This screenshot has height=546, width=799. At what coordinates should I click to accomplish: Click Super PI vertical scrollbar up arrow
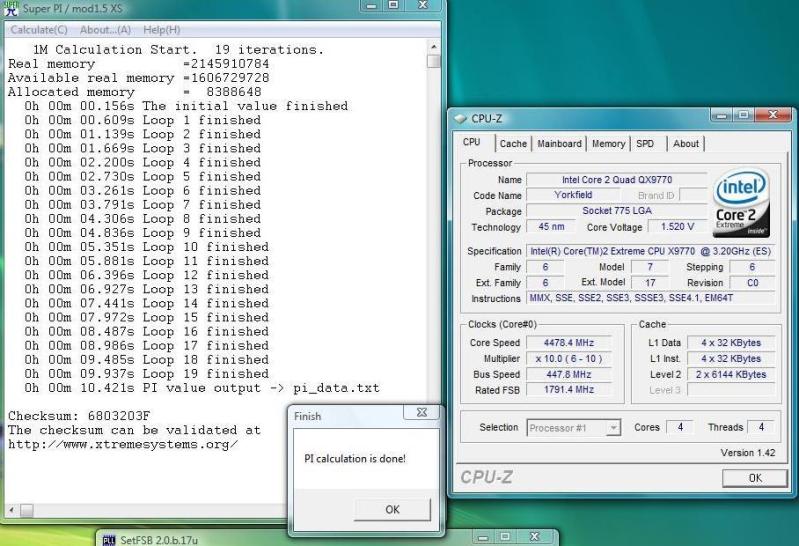tap(432, 47)
